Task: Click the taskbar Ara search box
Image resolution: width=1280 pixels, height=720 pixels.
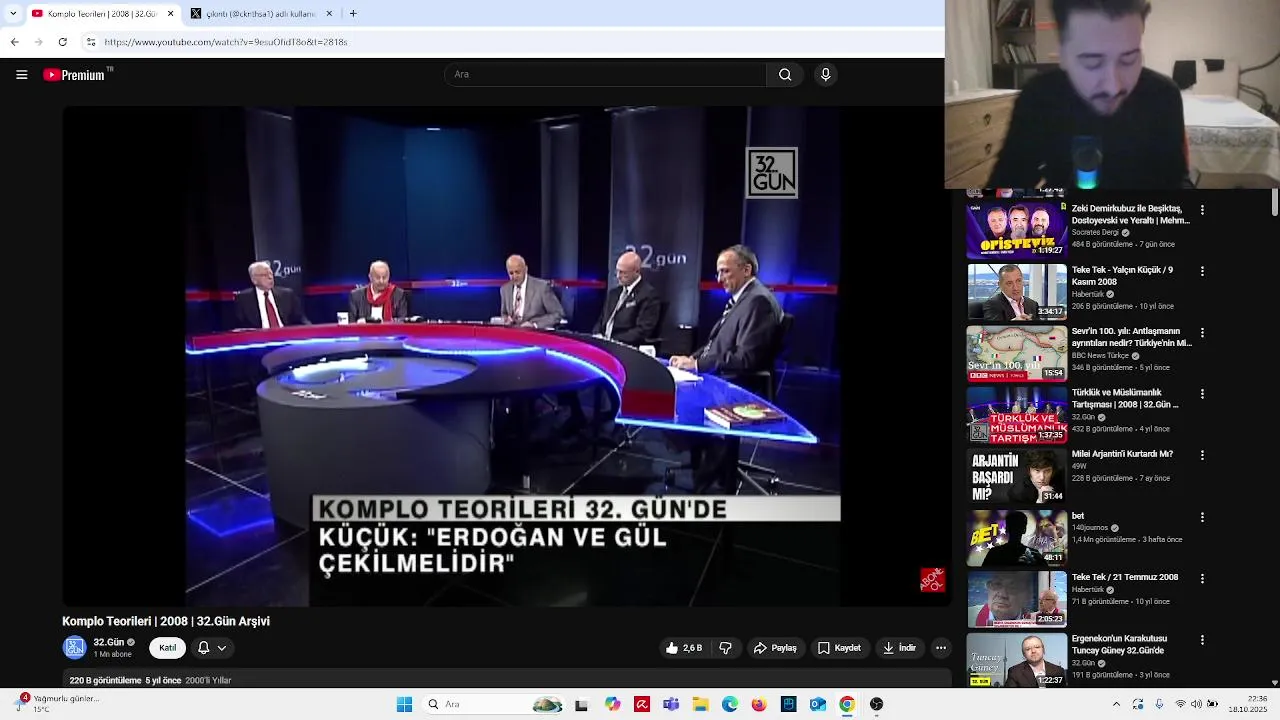Action: click(495, 704)
